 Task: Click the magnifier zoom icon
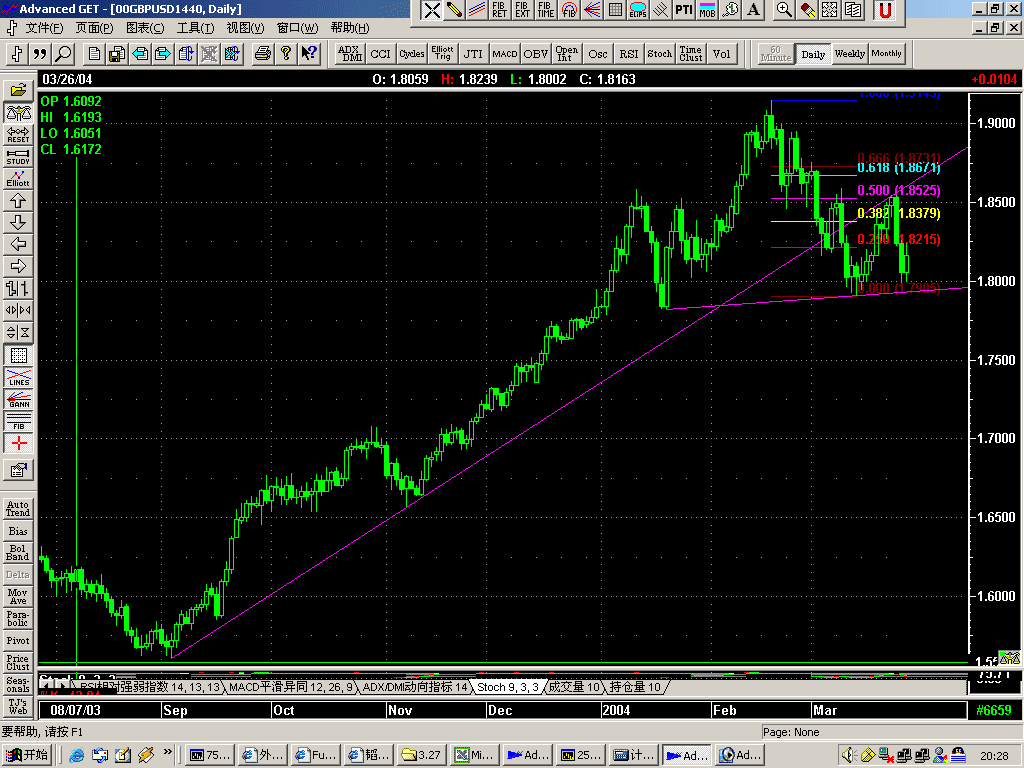coord(784,10)
